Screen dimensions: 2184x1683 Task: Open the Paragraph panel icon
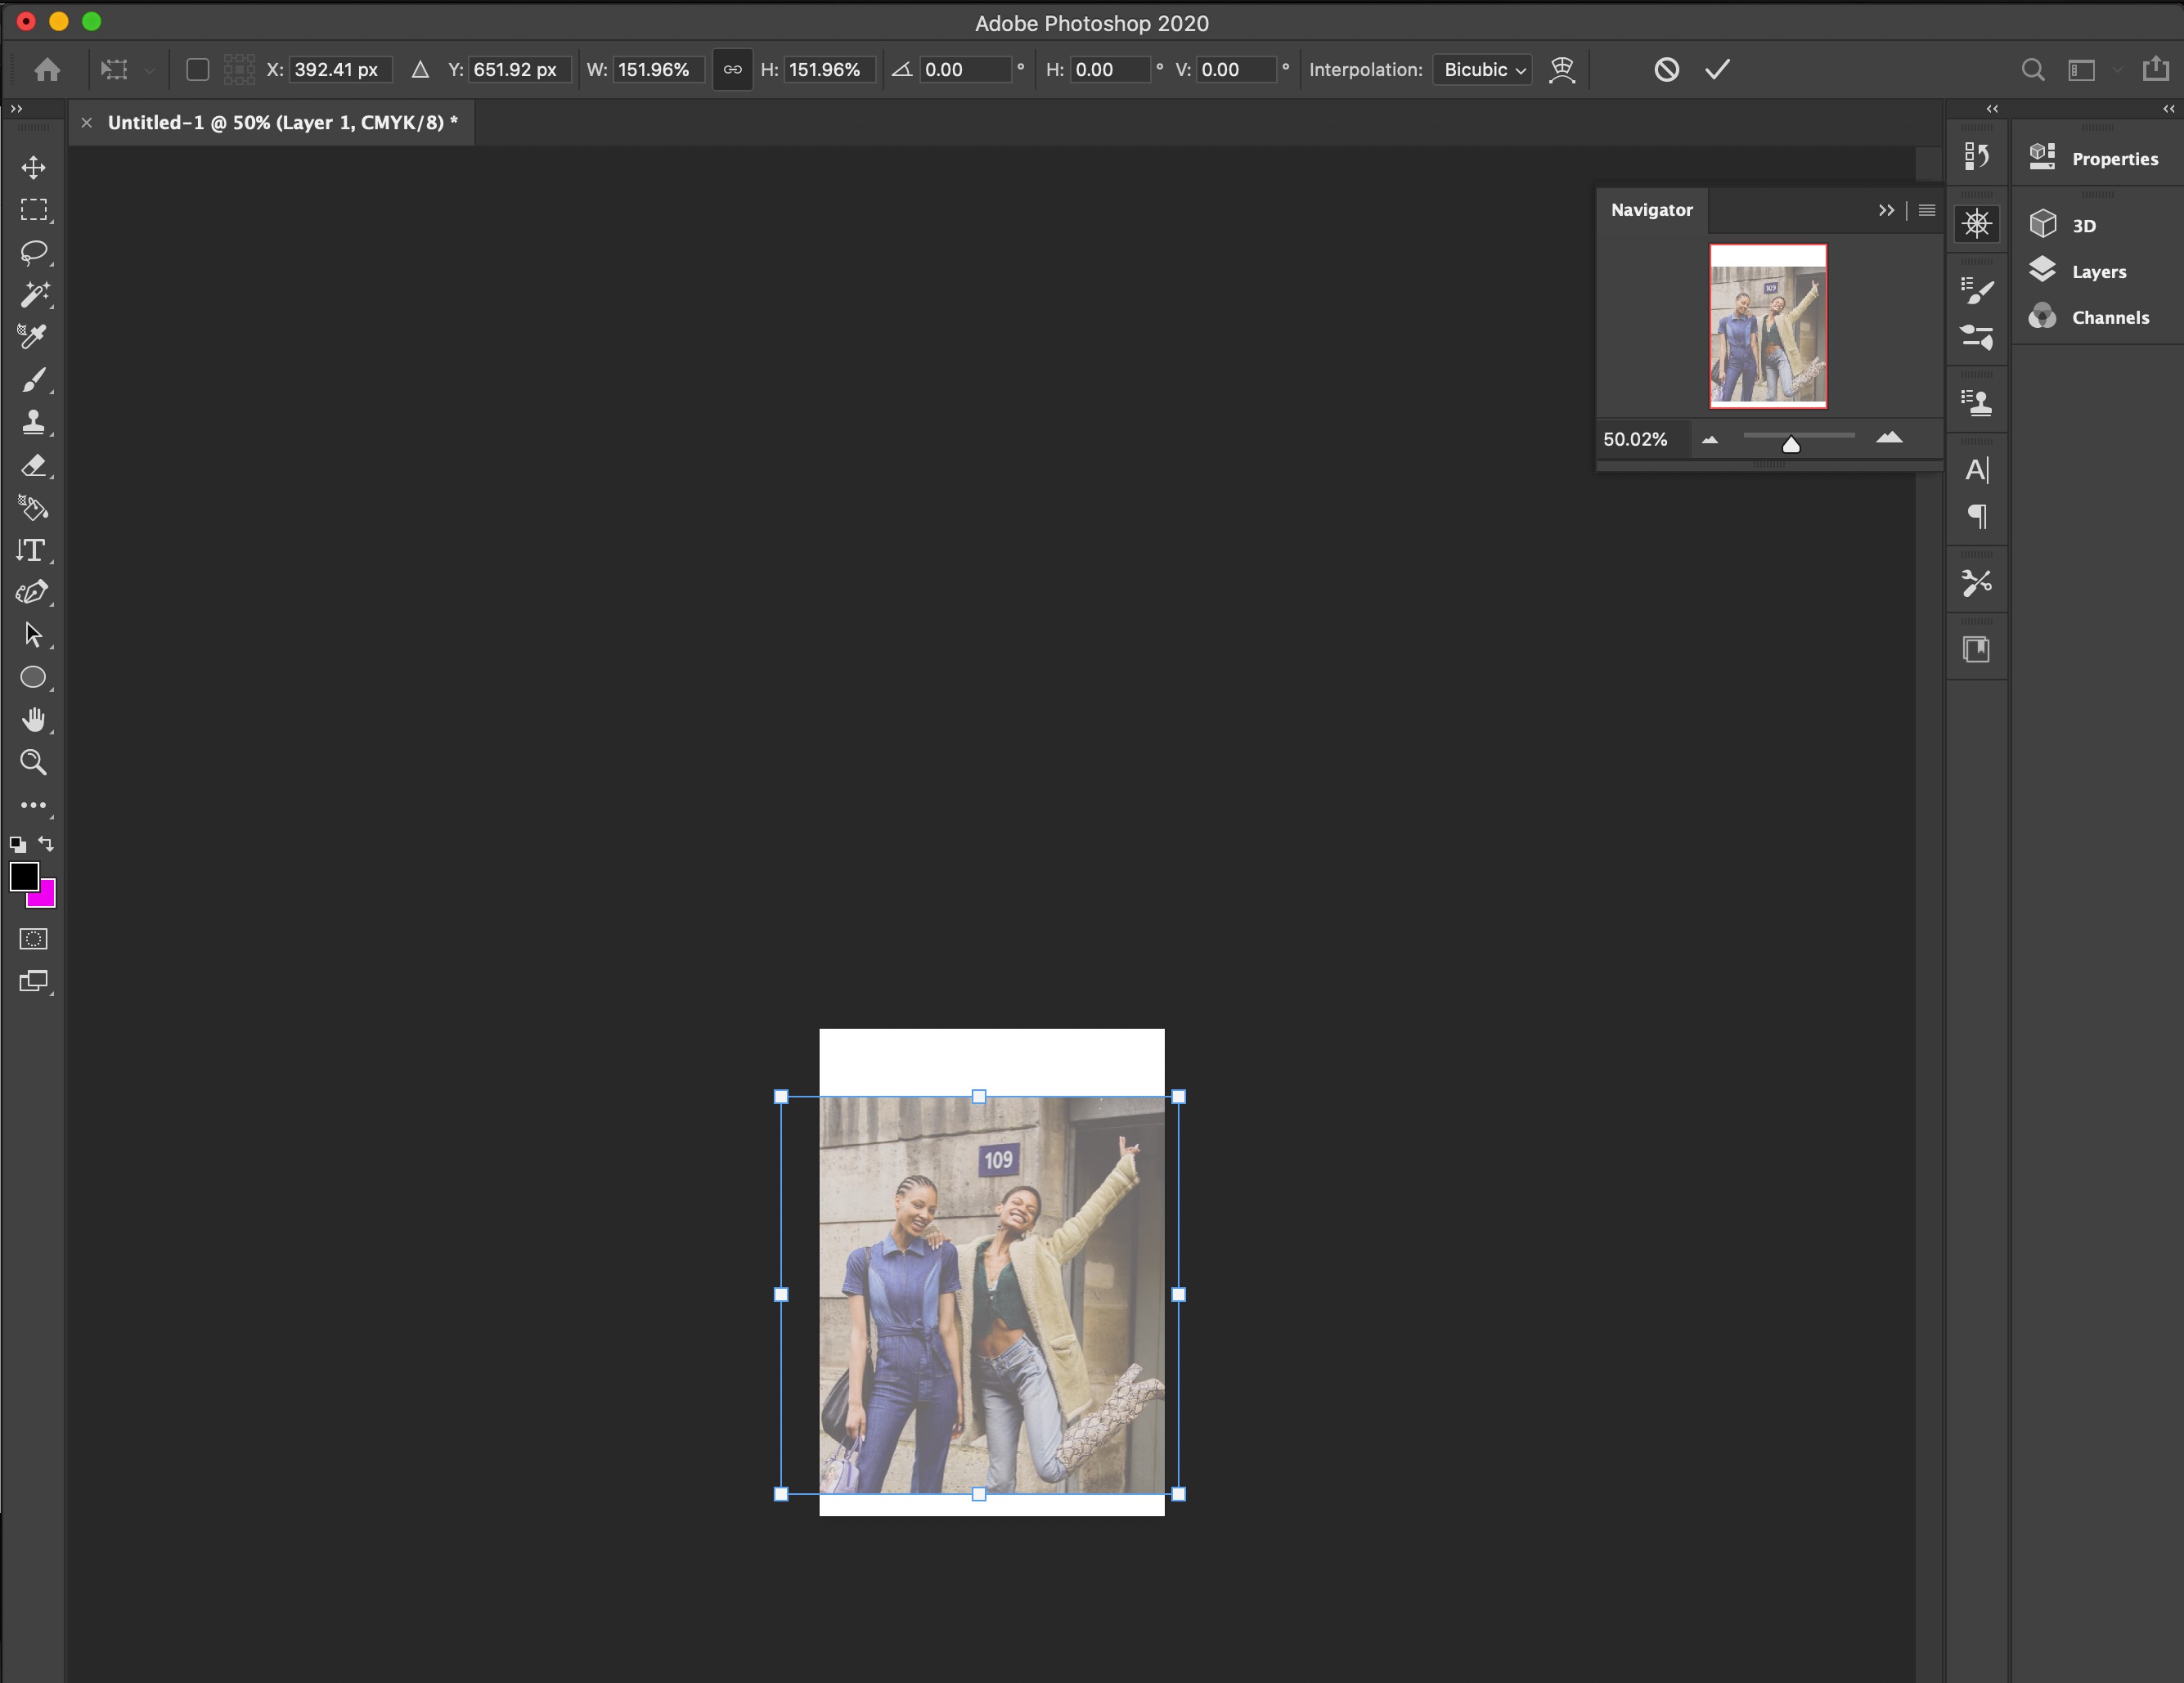[x=1978, y=516]
